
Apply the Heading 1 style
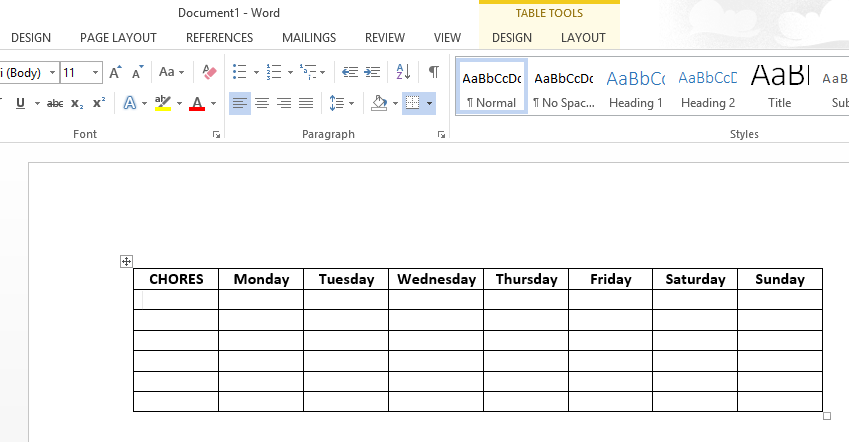(x=635, y=87)
